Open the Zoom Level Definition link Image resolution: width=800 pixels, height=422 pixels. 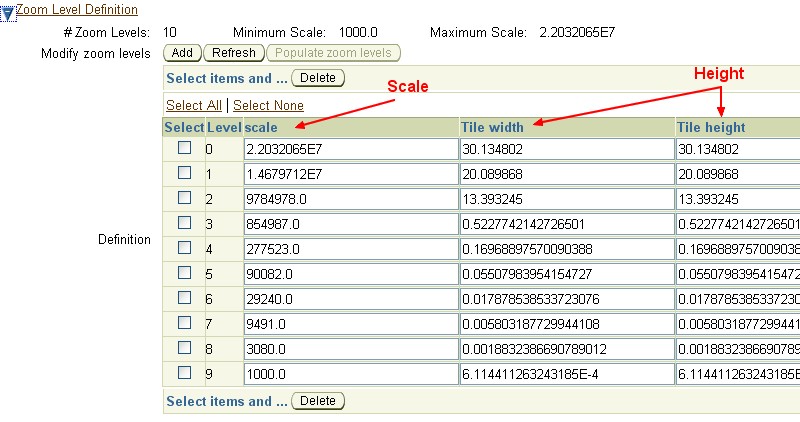77,9
